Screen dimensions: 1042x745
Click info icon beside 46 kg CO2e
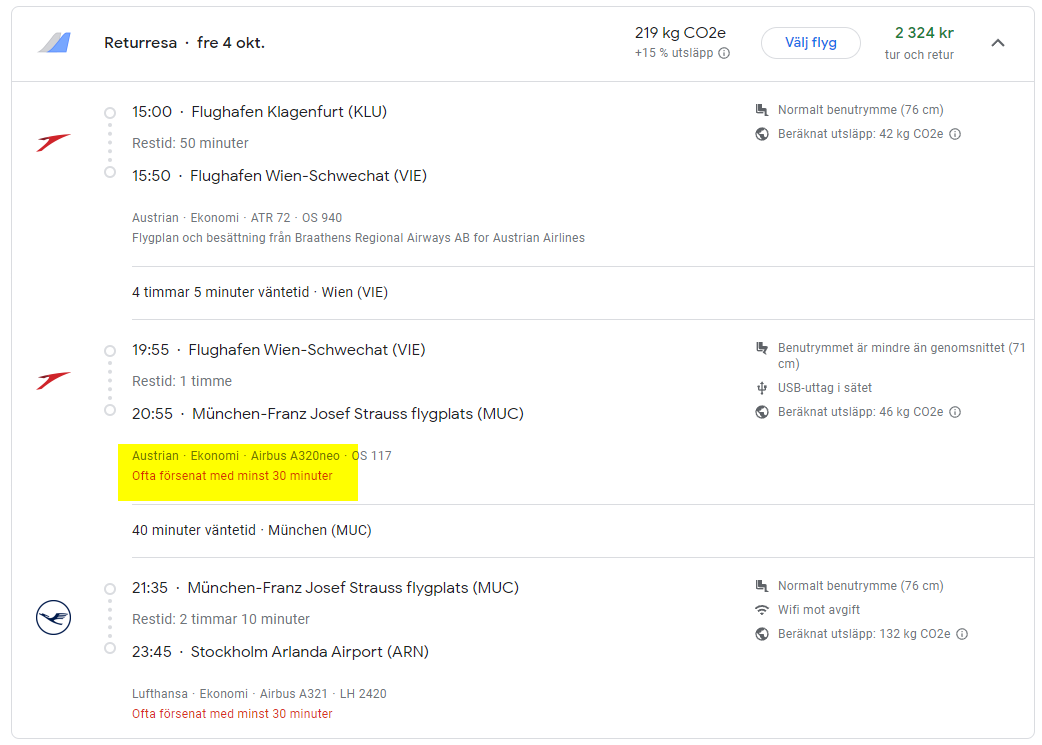tap(954, 412)
